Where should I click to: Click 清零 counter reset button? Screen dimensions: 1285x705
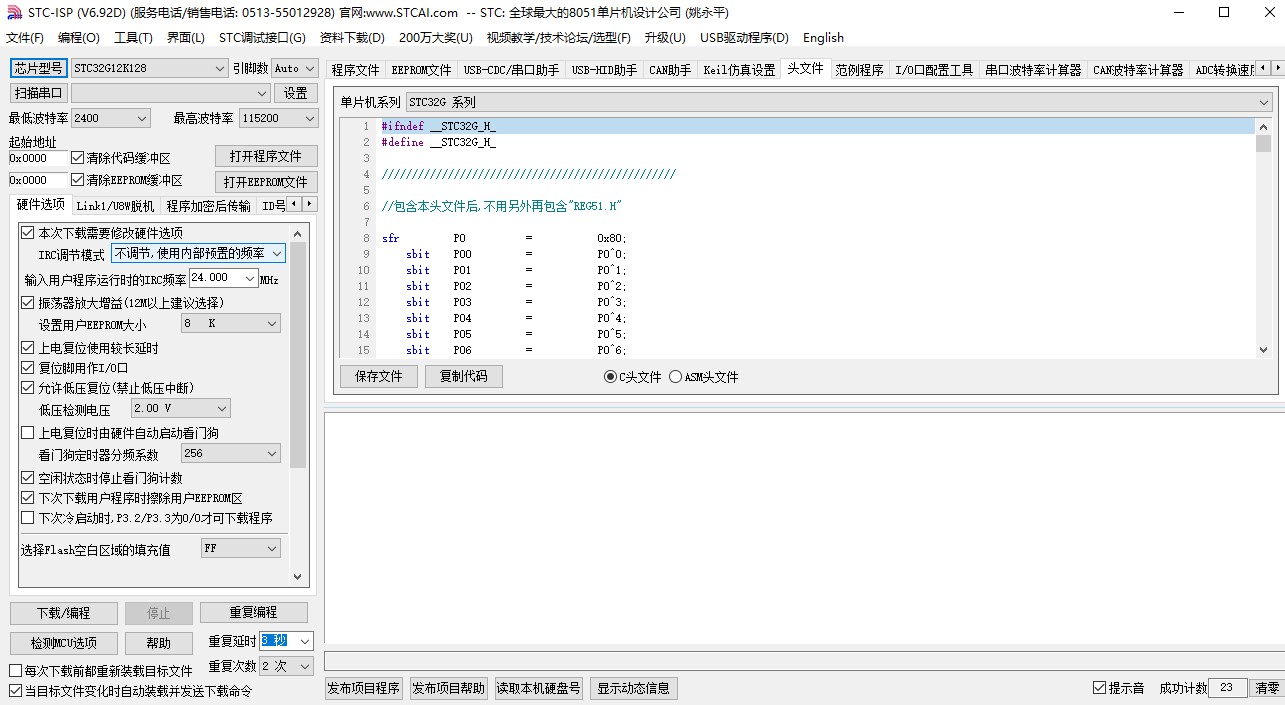pos(1267,688)
